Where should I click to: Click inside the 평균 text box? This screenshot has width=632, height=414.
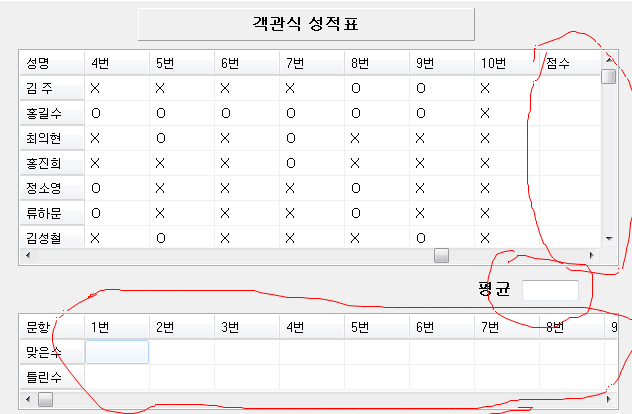click(x=550, y=291)
